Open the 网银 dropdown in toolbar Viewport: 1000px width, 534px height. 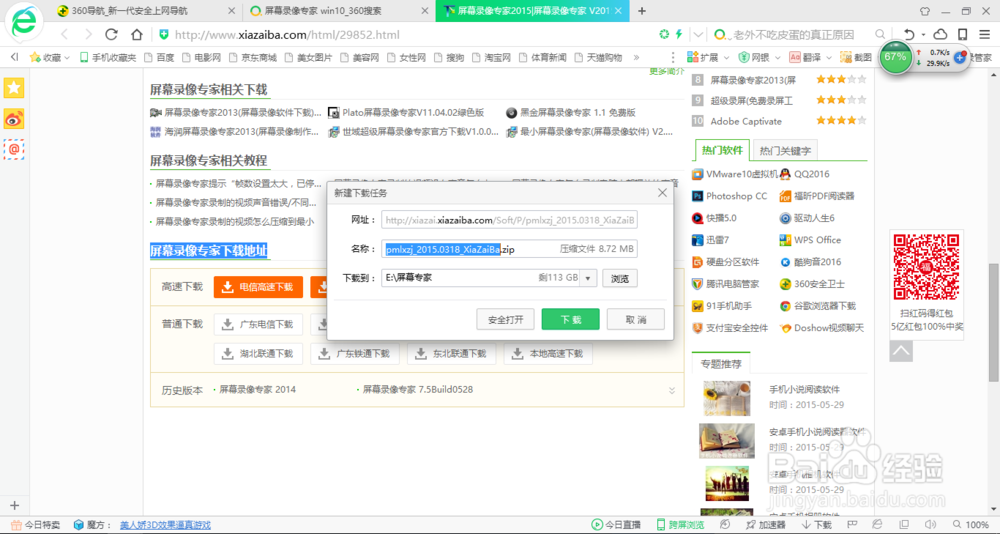[759, 57]
